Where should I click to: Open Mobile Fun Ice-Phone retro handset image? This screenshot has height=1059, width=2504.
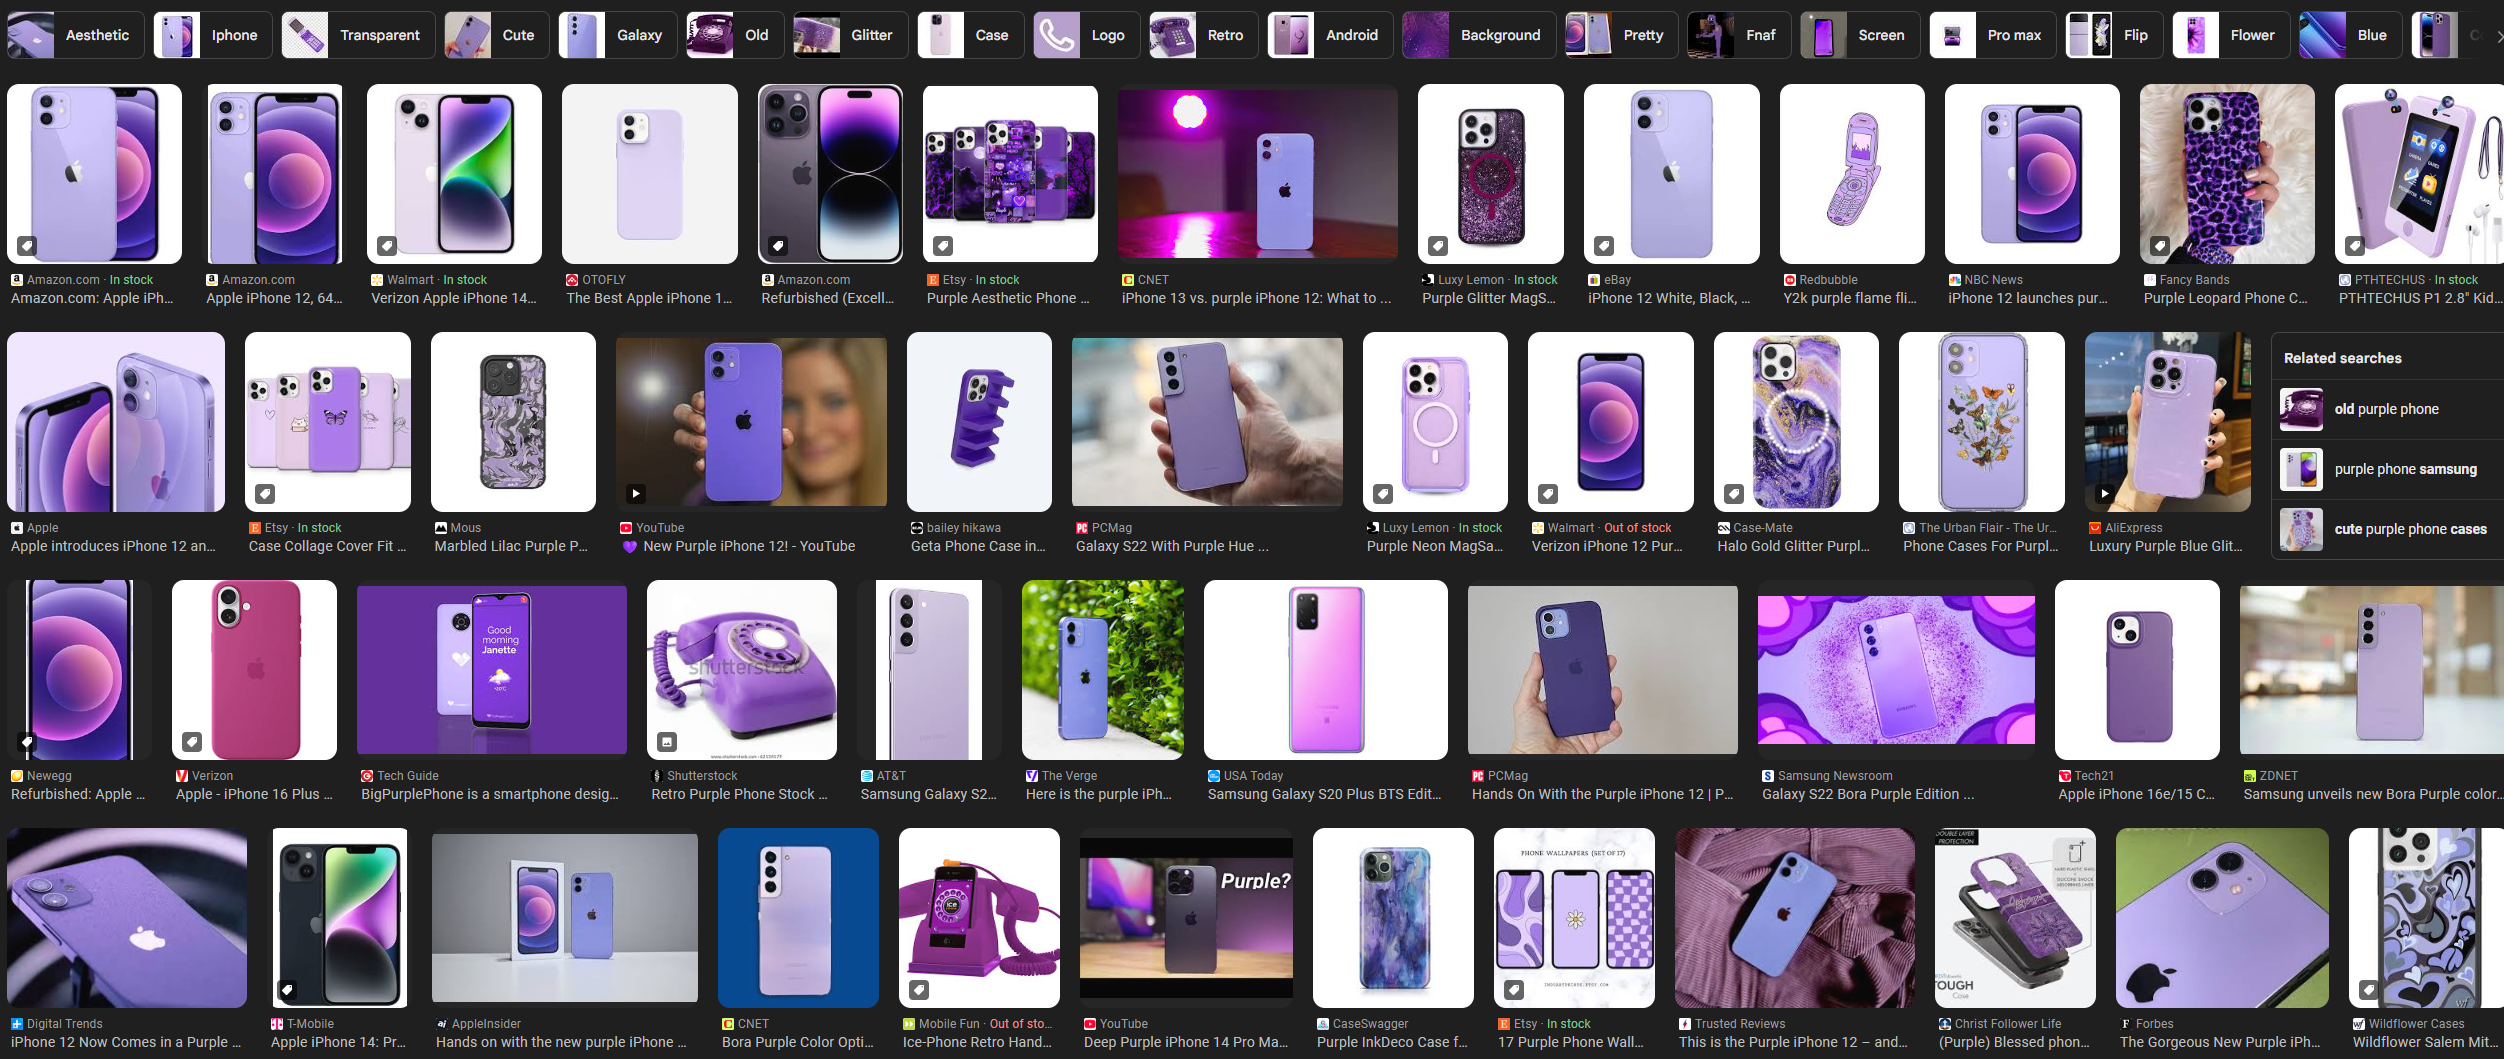tap(979, 918)
